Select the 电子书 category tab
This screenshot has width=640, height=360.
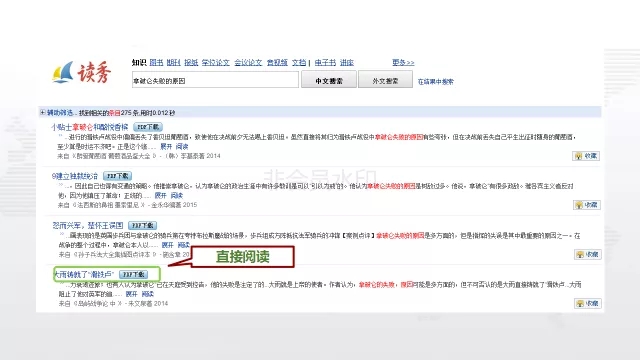tap(325, 62)
